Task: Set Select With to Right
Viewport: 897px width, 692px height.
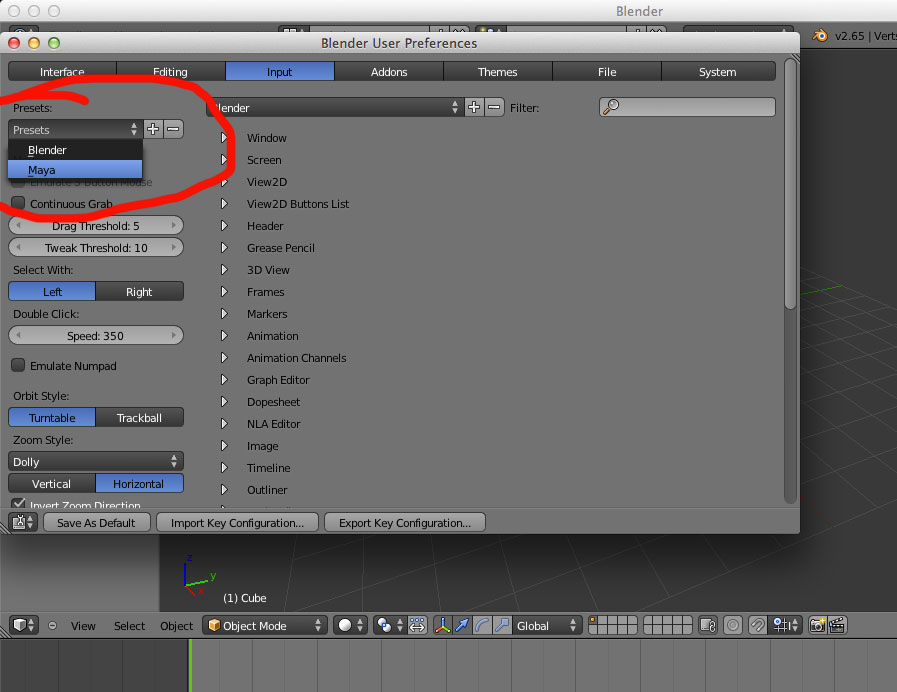Action: coord(140,291)
